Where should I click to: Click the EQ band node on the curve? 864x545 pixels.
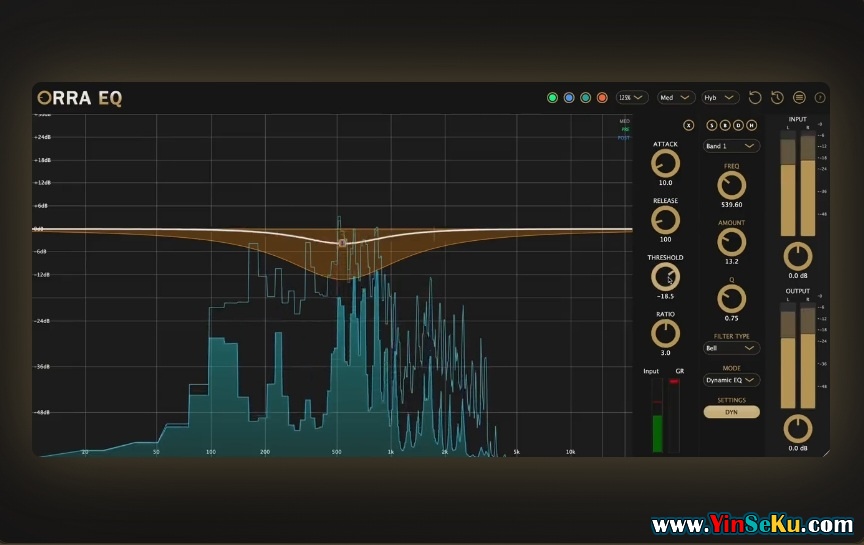pos(342,243)
